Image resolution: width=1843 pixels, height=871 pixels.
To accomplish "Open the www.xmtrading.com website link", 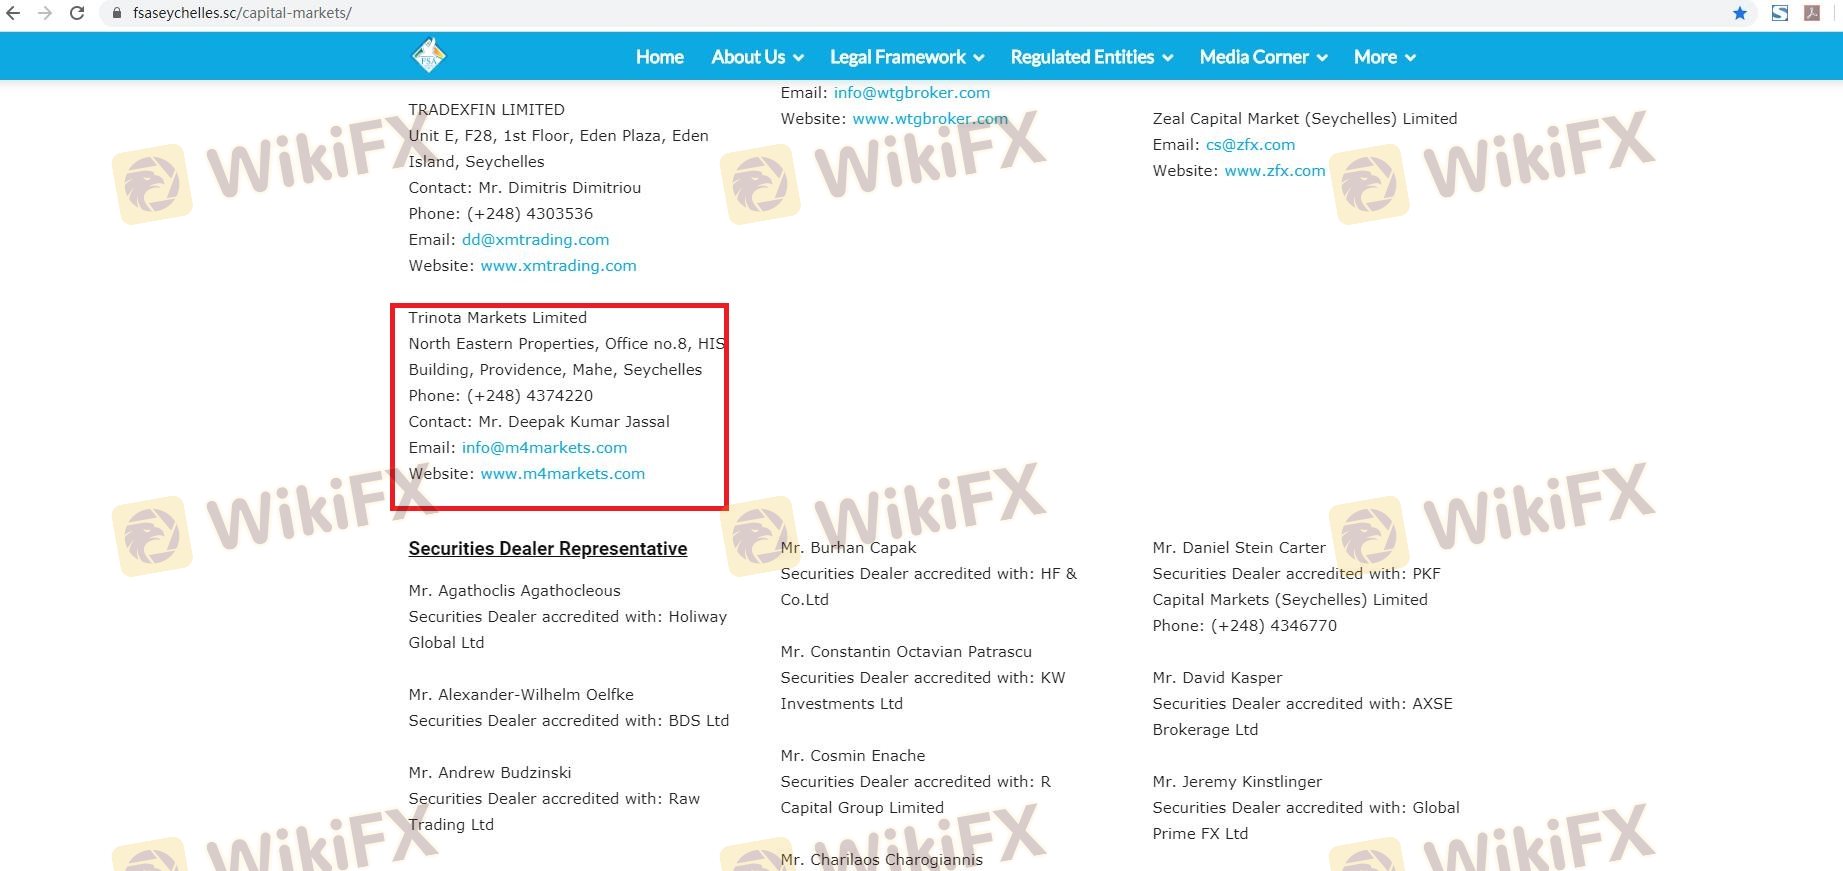I will coord(558,266).
